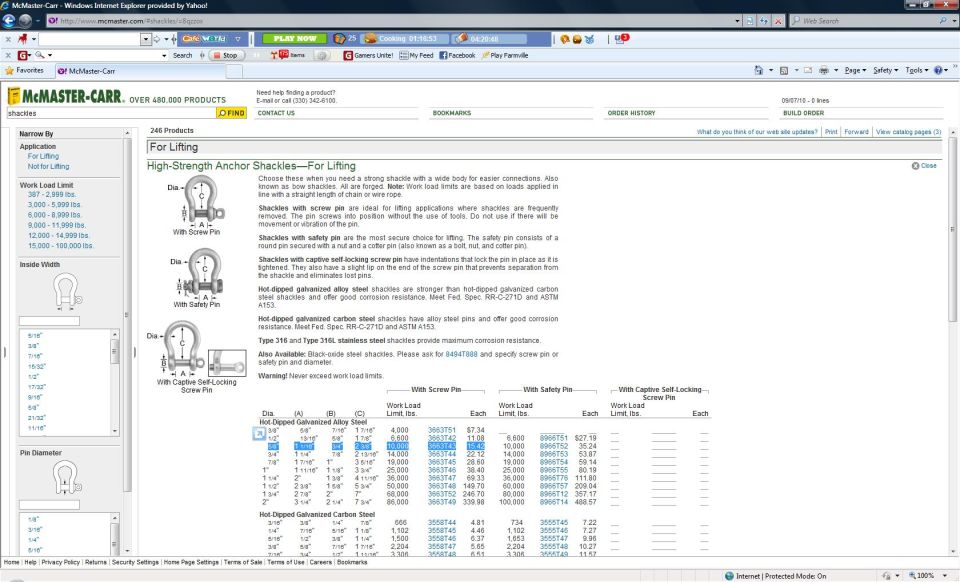This screenshot has width=960, height=582.
Task: Click the My Feed toolbar icon
Action: pyautogui.click(x=416, y=55)
